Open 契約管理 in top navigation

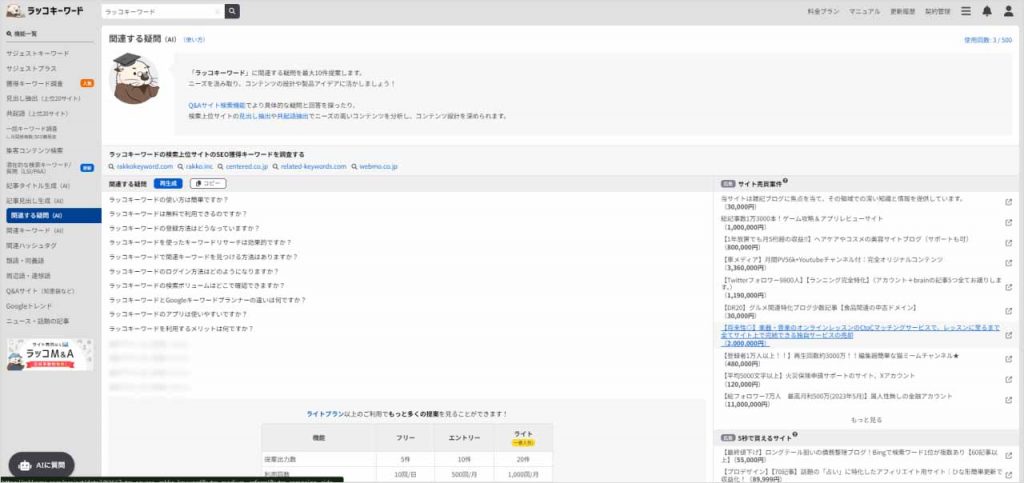938,12
